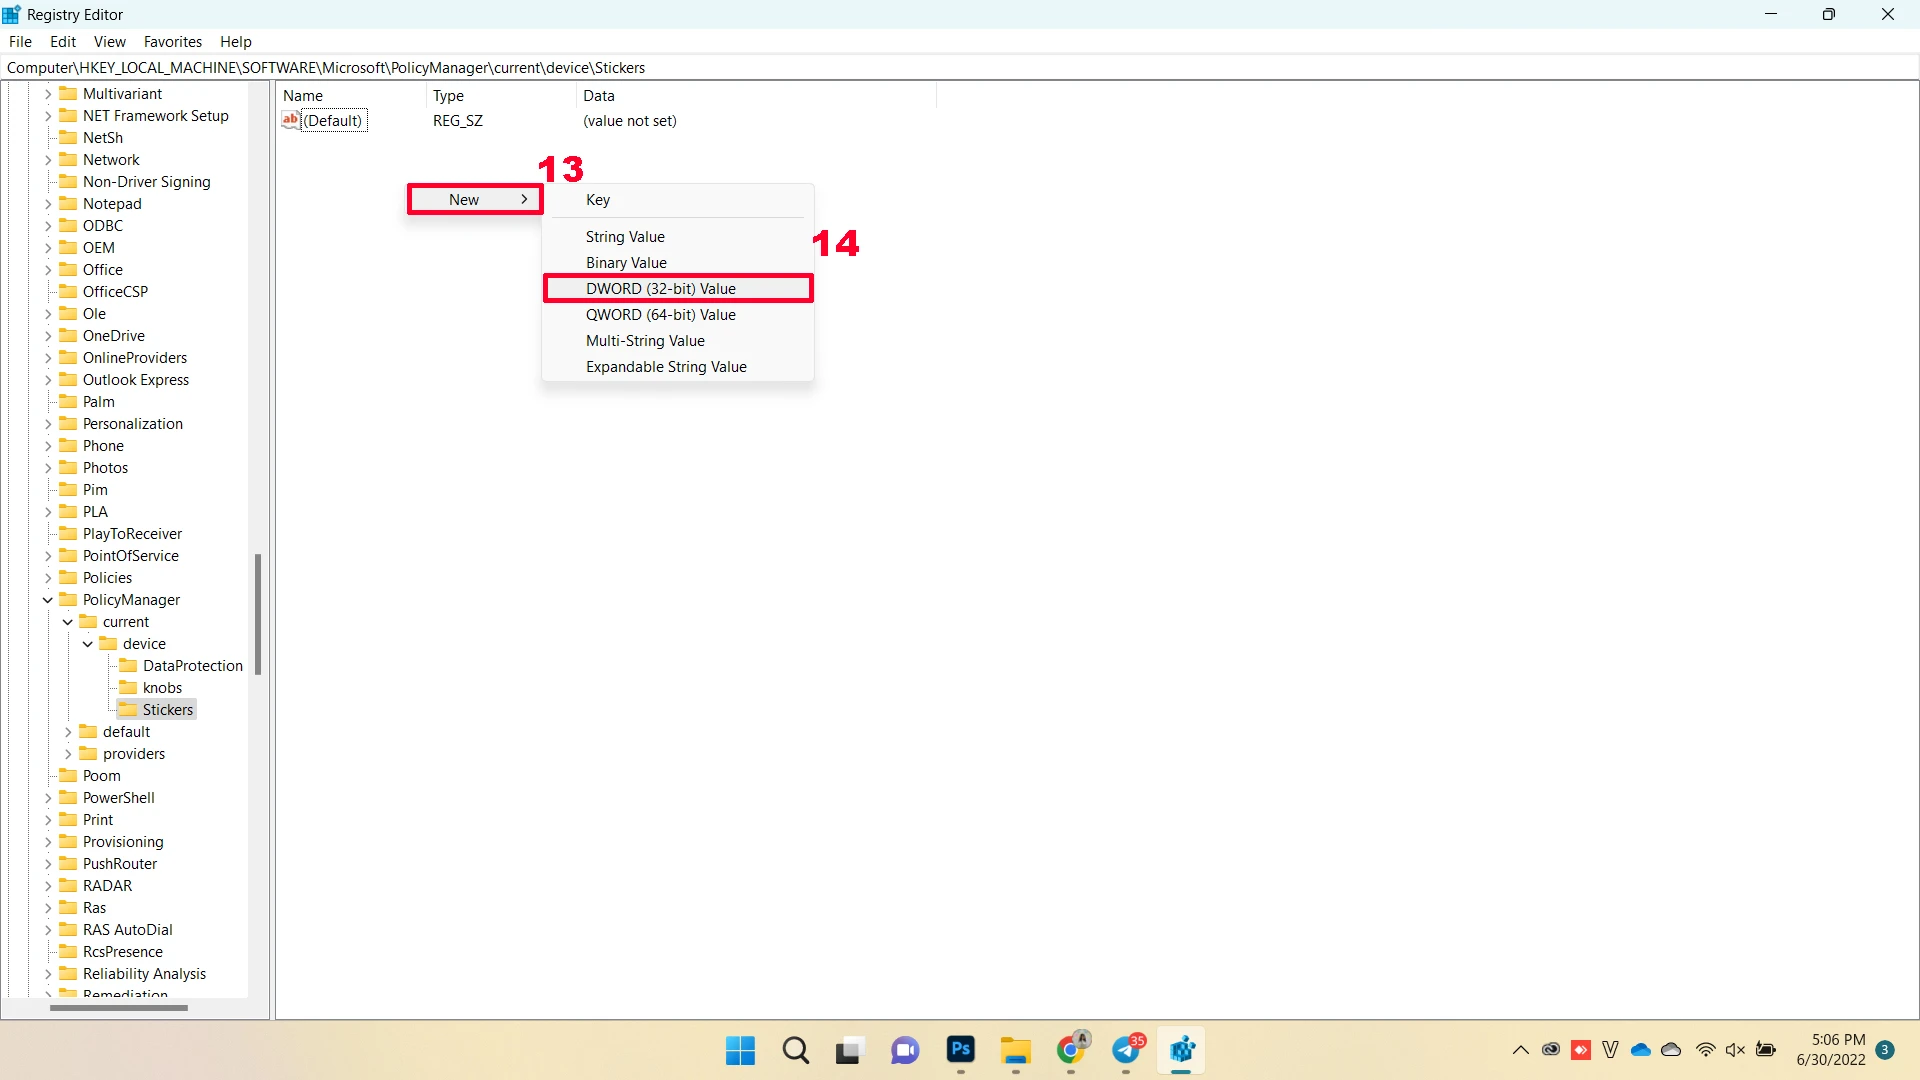The height and width of the screenshot is (1080, 1920).
Task: Click the (Default) value string icon
Action: pos(290,120)
